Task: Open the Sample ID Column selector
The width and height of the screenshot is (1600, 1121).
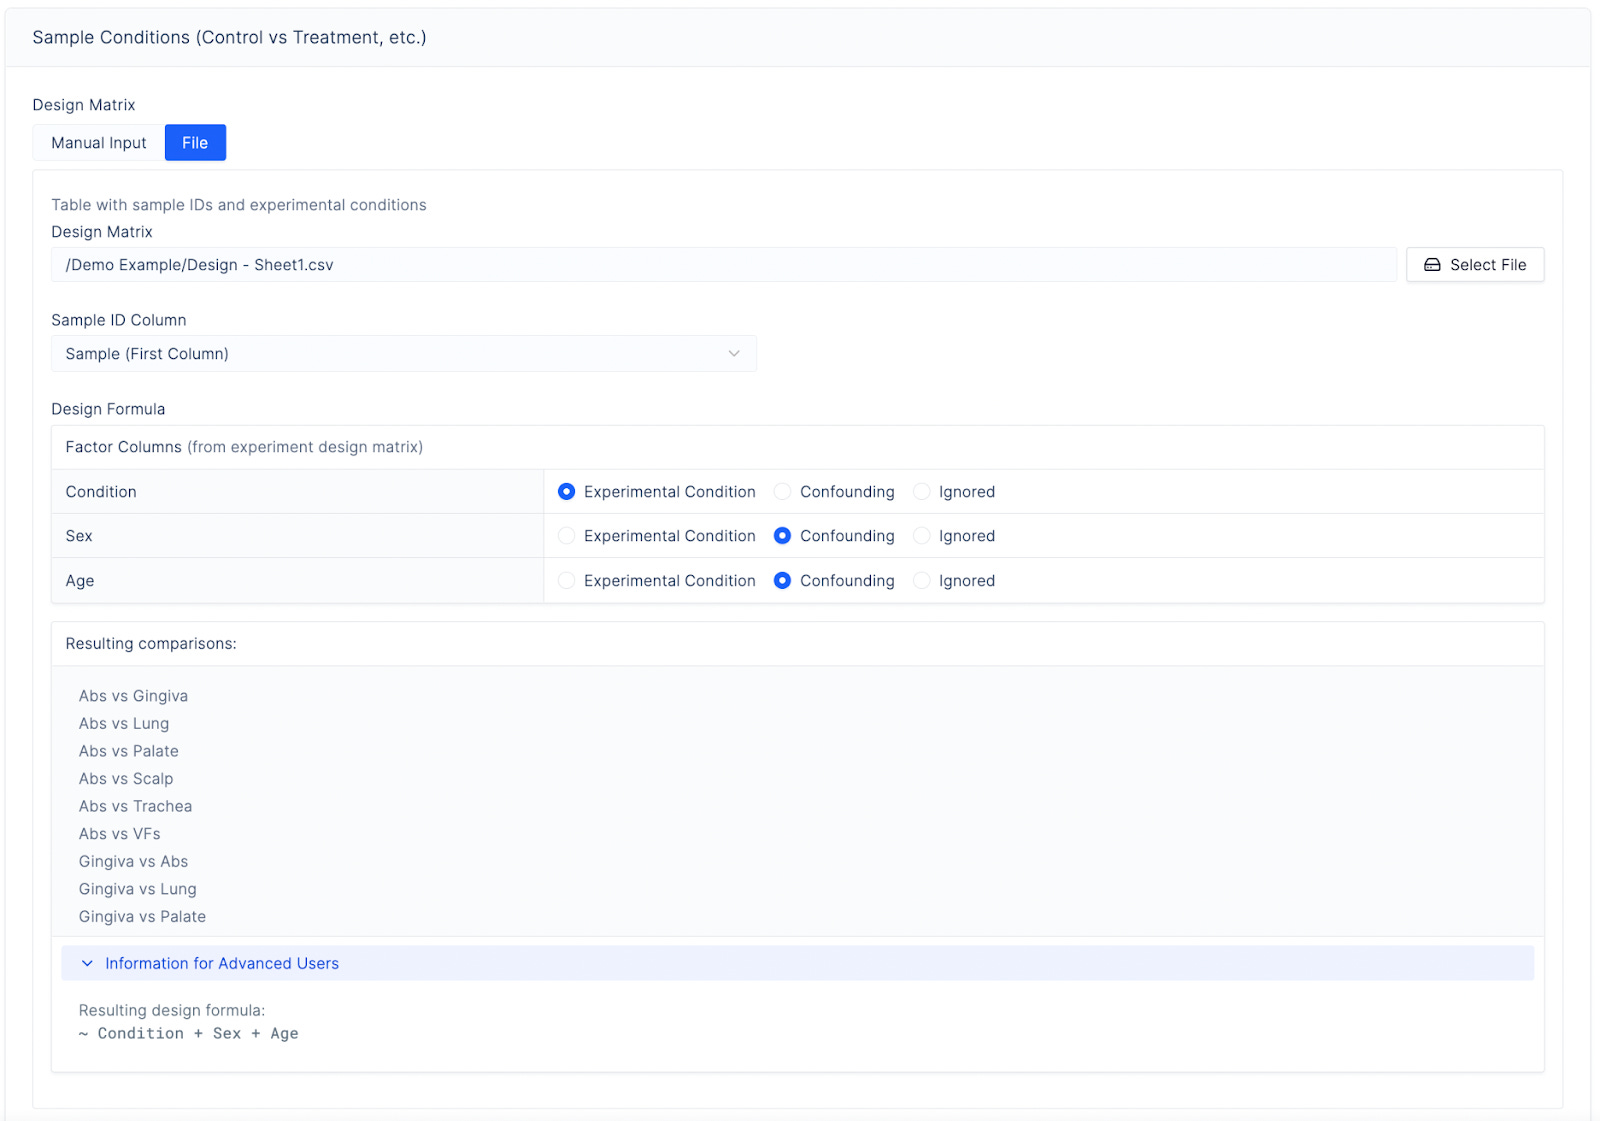Action: coord(403,353)
